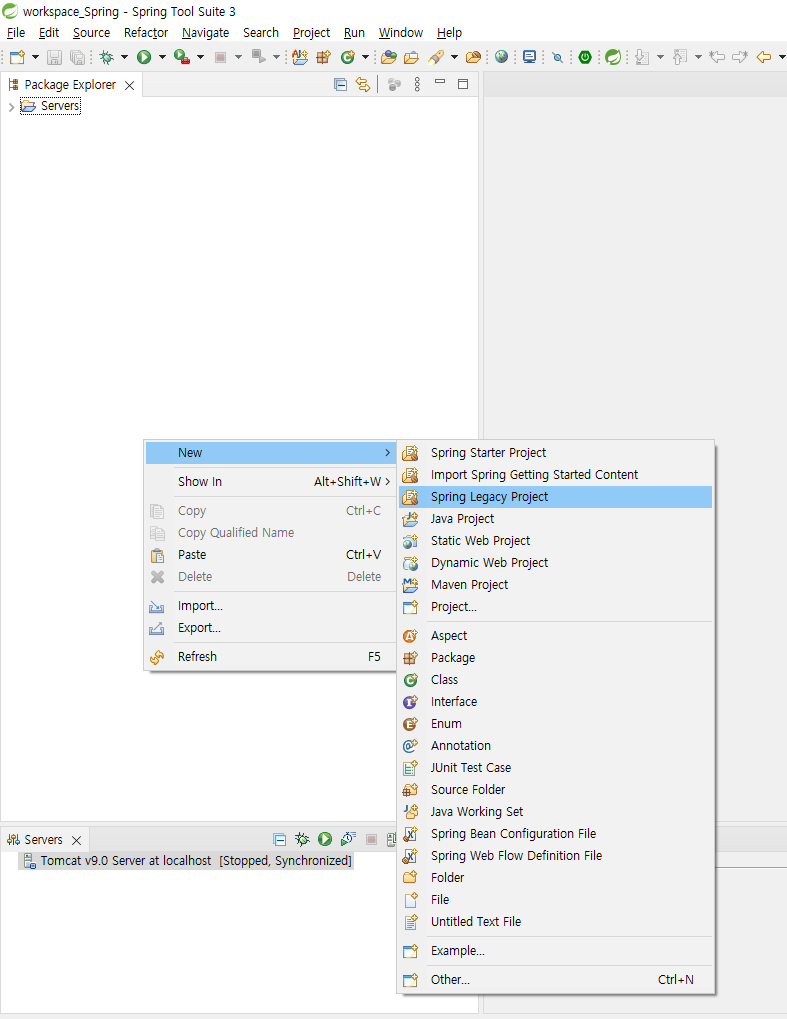This screenshot has height=1019, width=787.
Task: Open the Run dropdown arrow in main toolbar
Action: pyautogui.click(x=162, y=57)
